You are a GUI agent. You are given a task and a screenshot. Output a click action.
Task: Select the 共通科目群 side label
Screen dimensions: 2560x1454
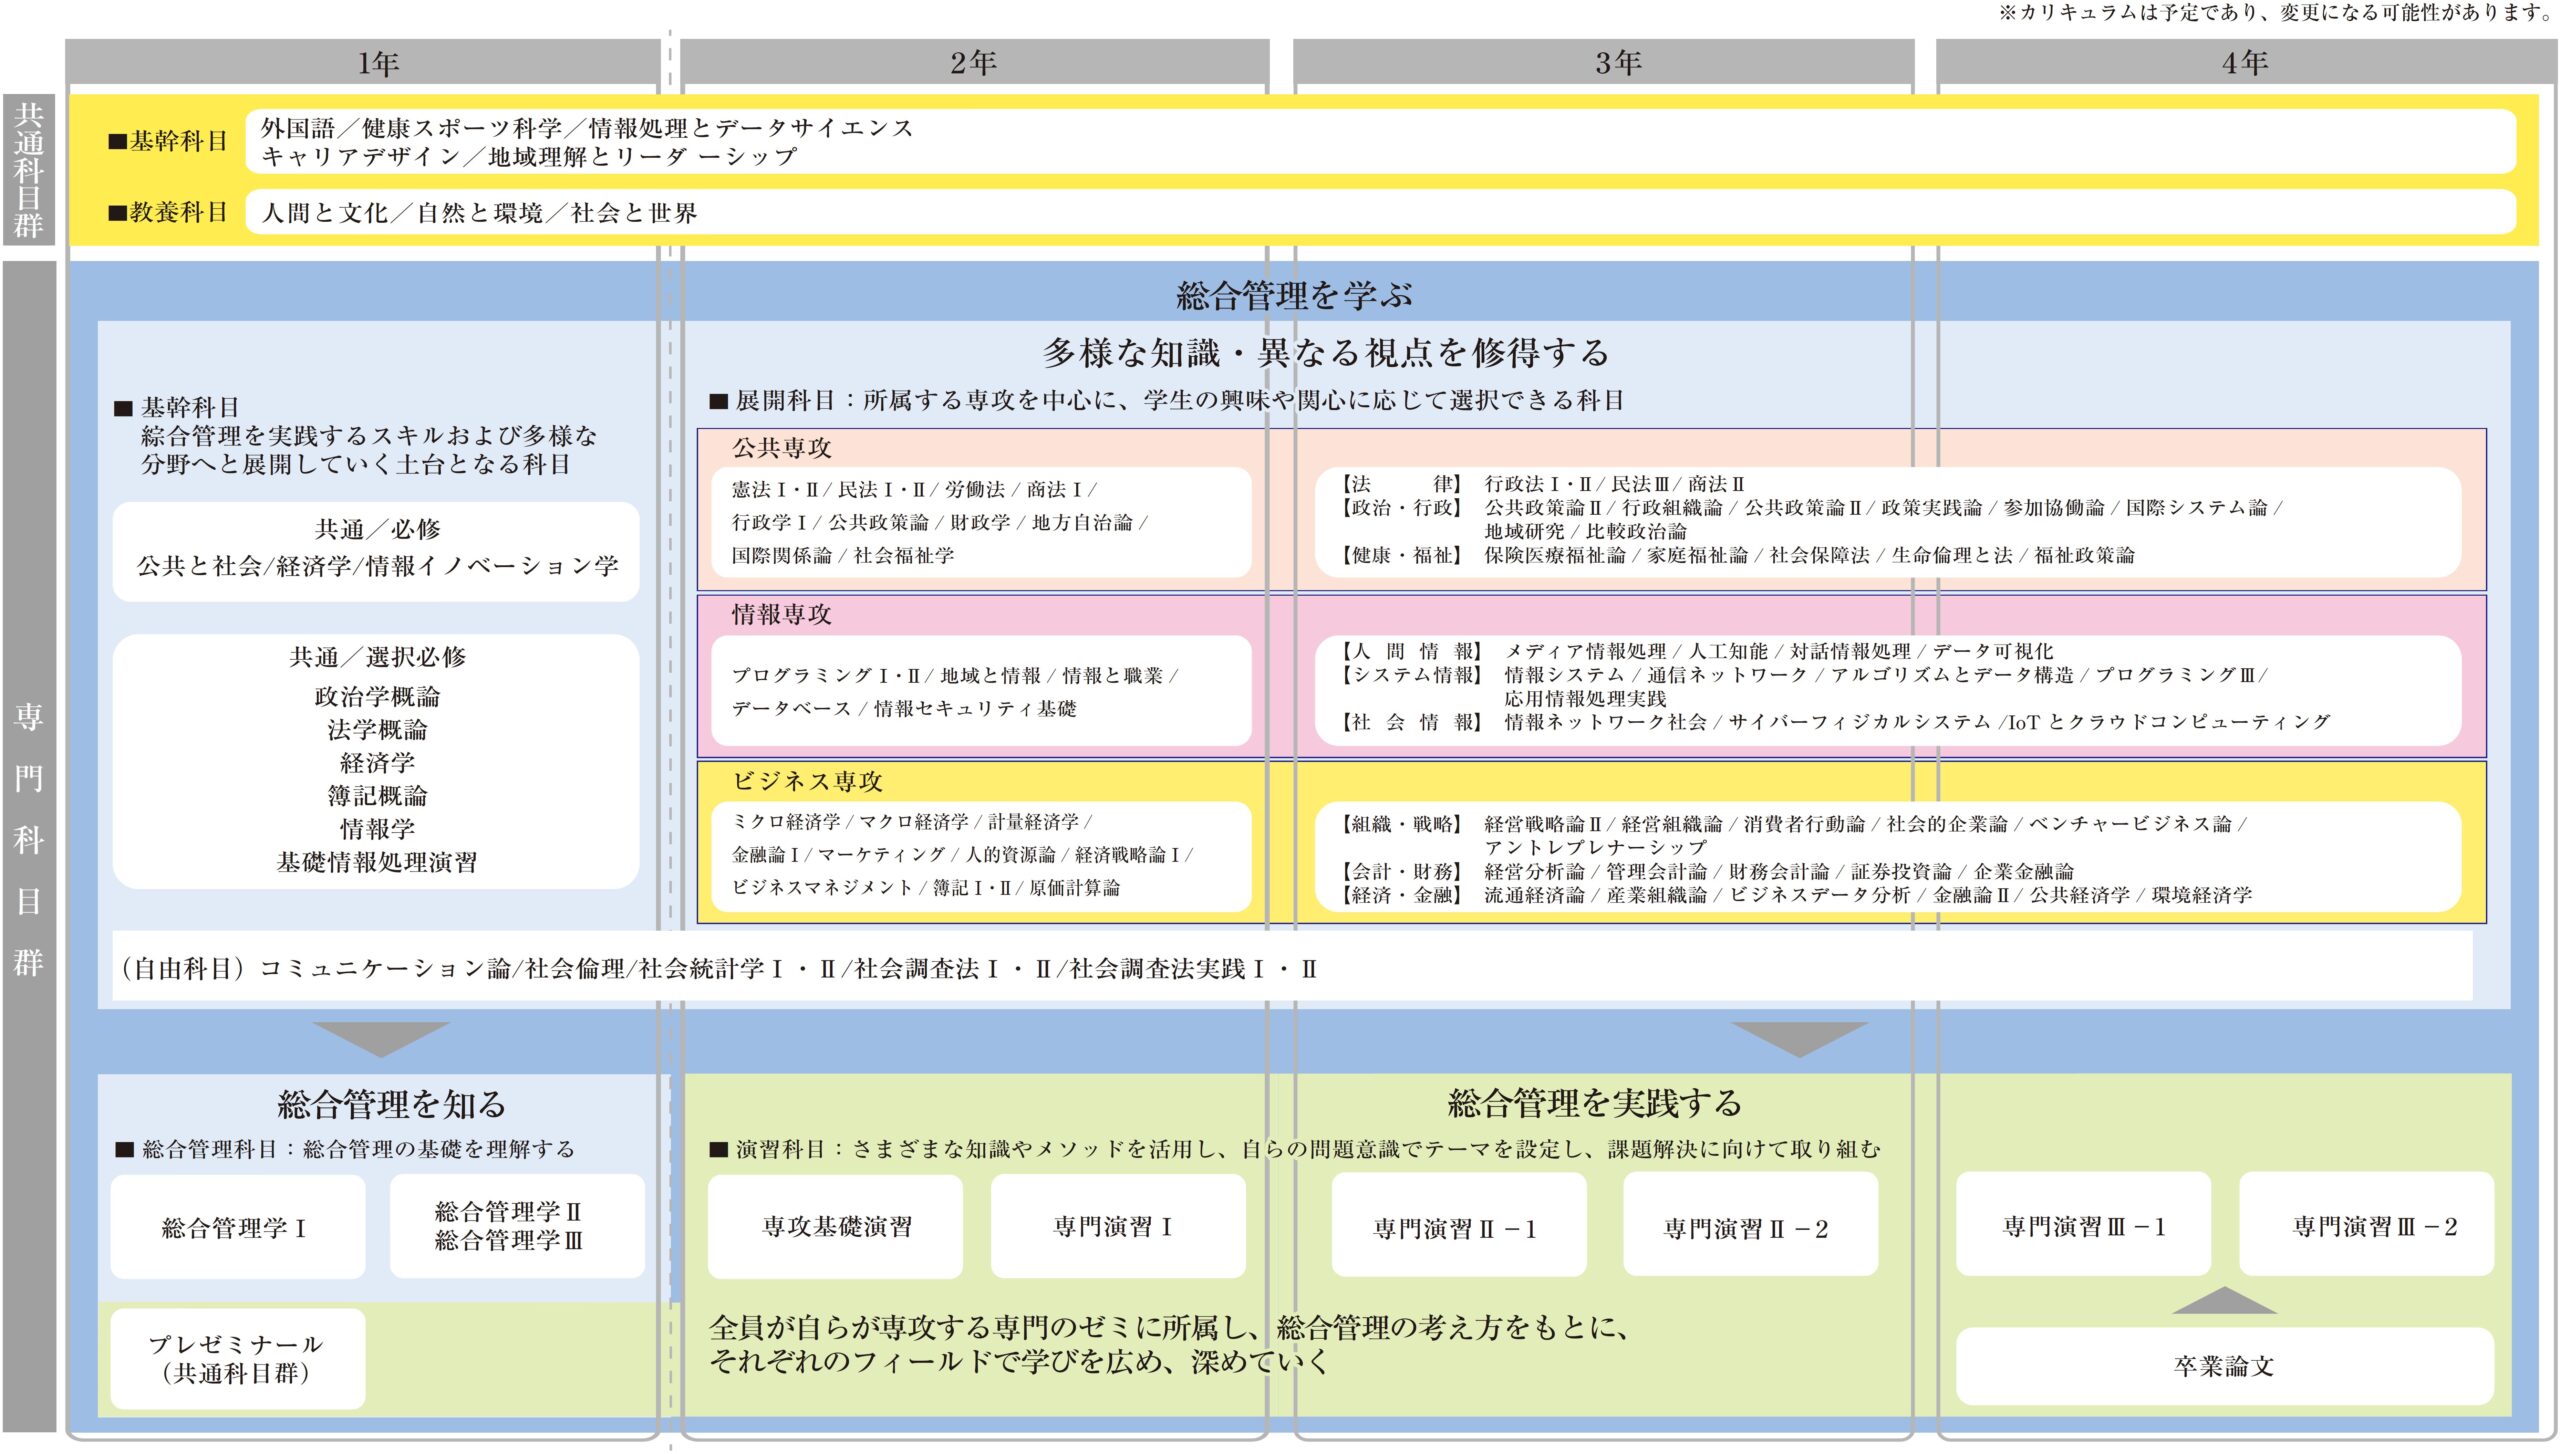29,170
